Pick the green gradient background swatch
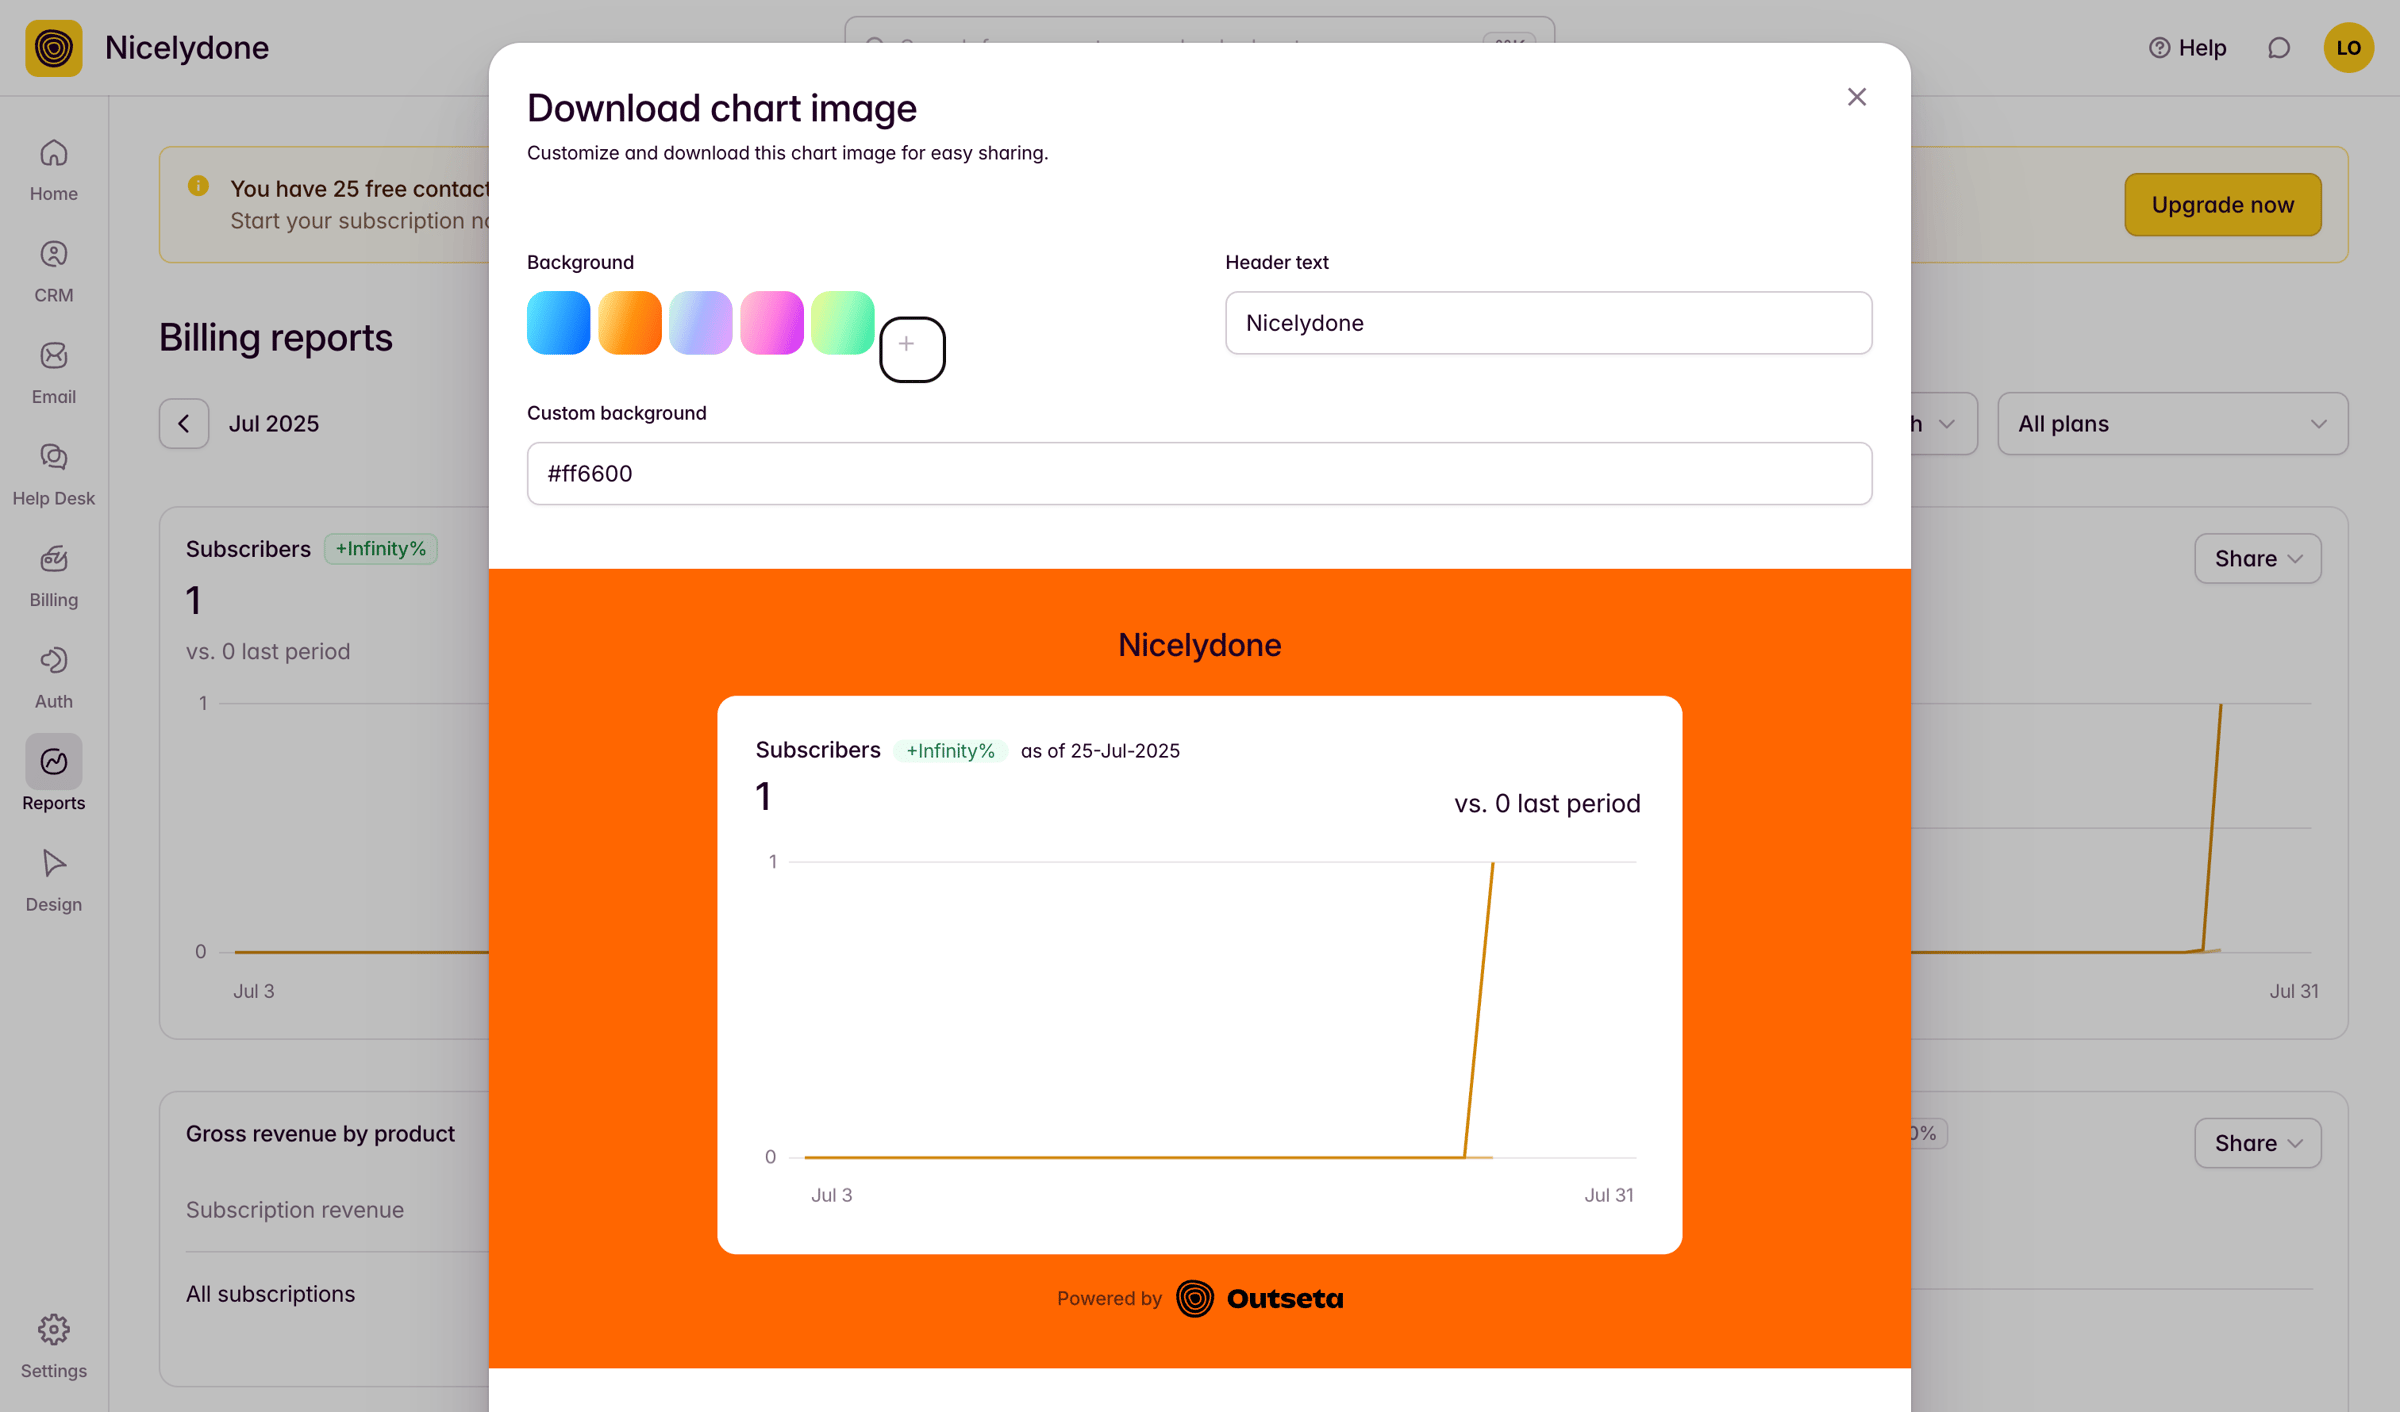This screenshot has height=1412, width=2400. (842, 323)
